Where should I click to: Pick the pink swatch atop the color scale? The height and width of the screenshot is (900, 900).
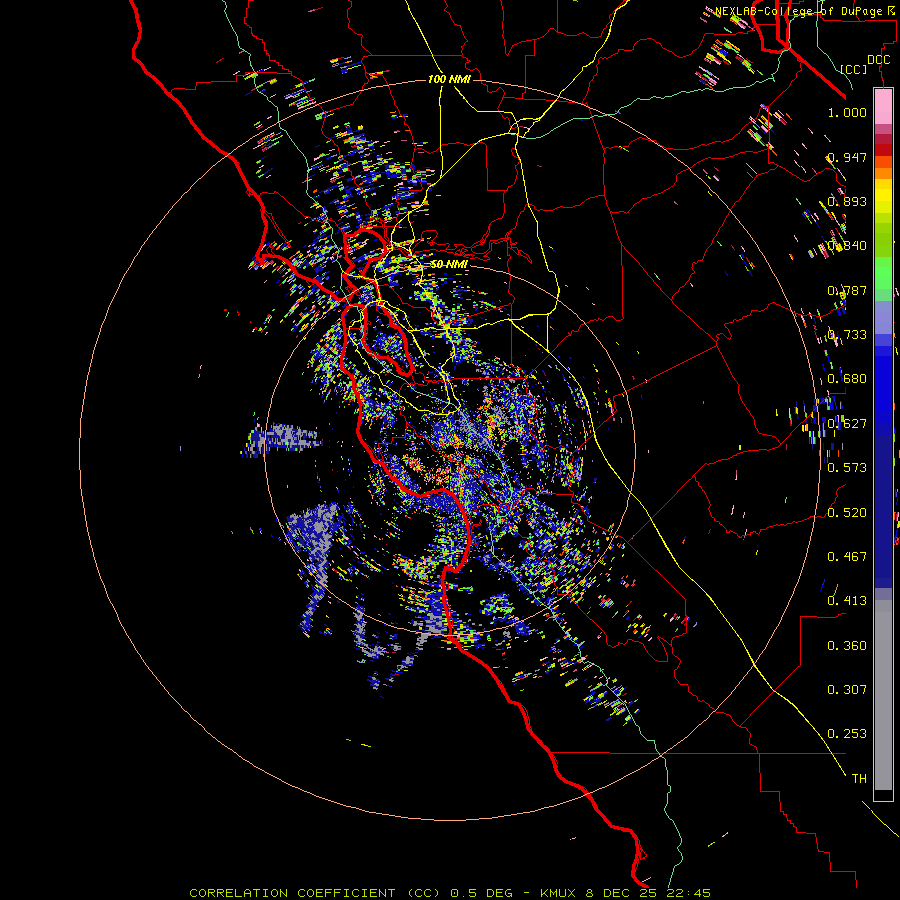pos(883,106)
